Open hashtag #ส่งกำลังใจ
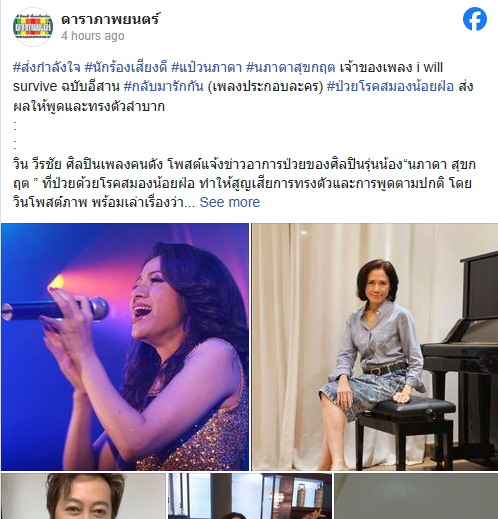The image size is (498, 519). [x=47, y=67]
